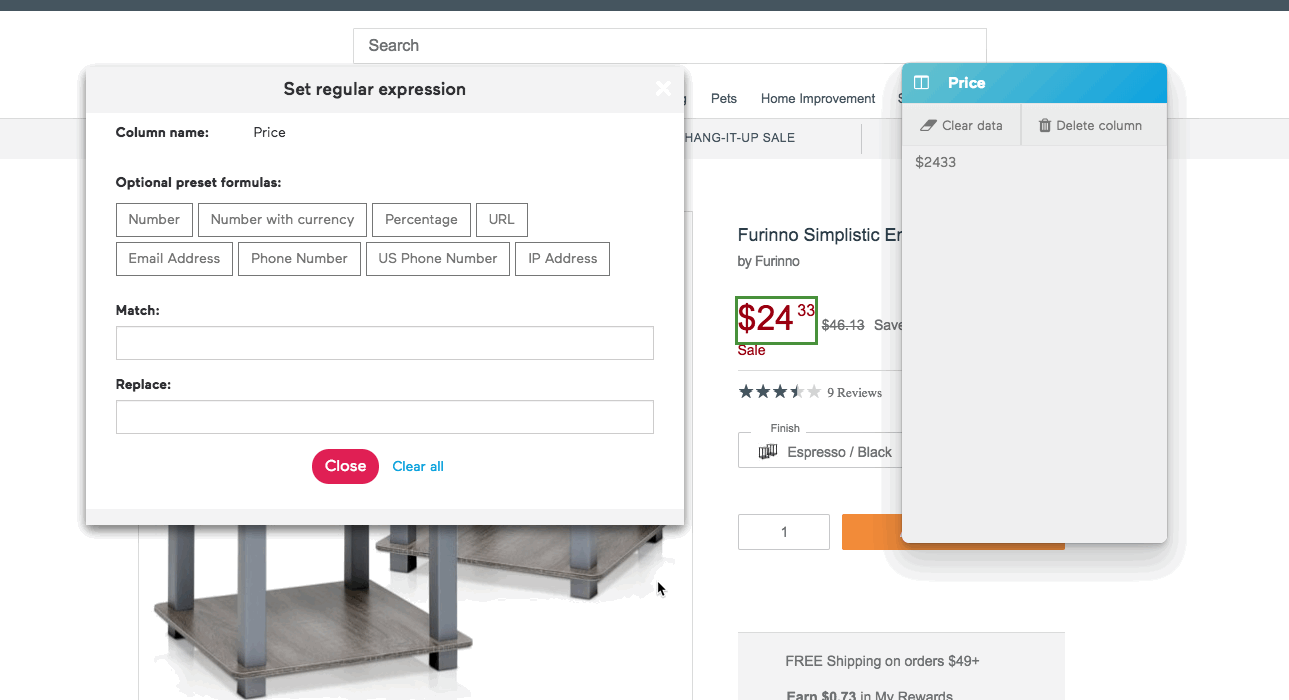Click the swatch icon beside Espresso / Black

click(767, 450)
